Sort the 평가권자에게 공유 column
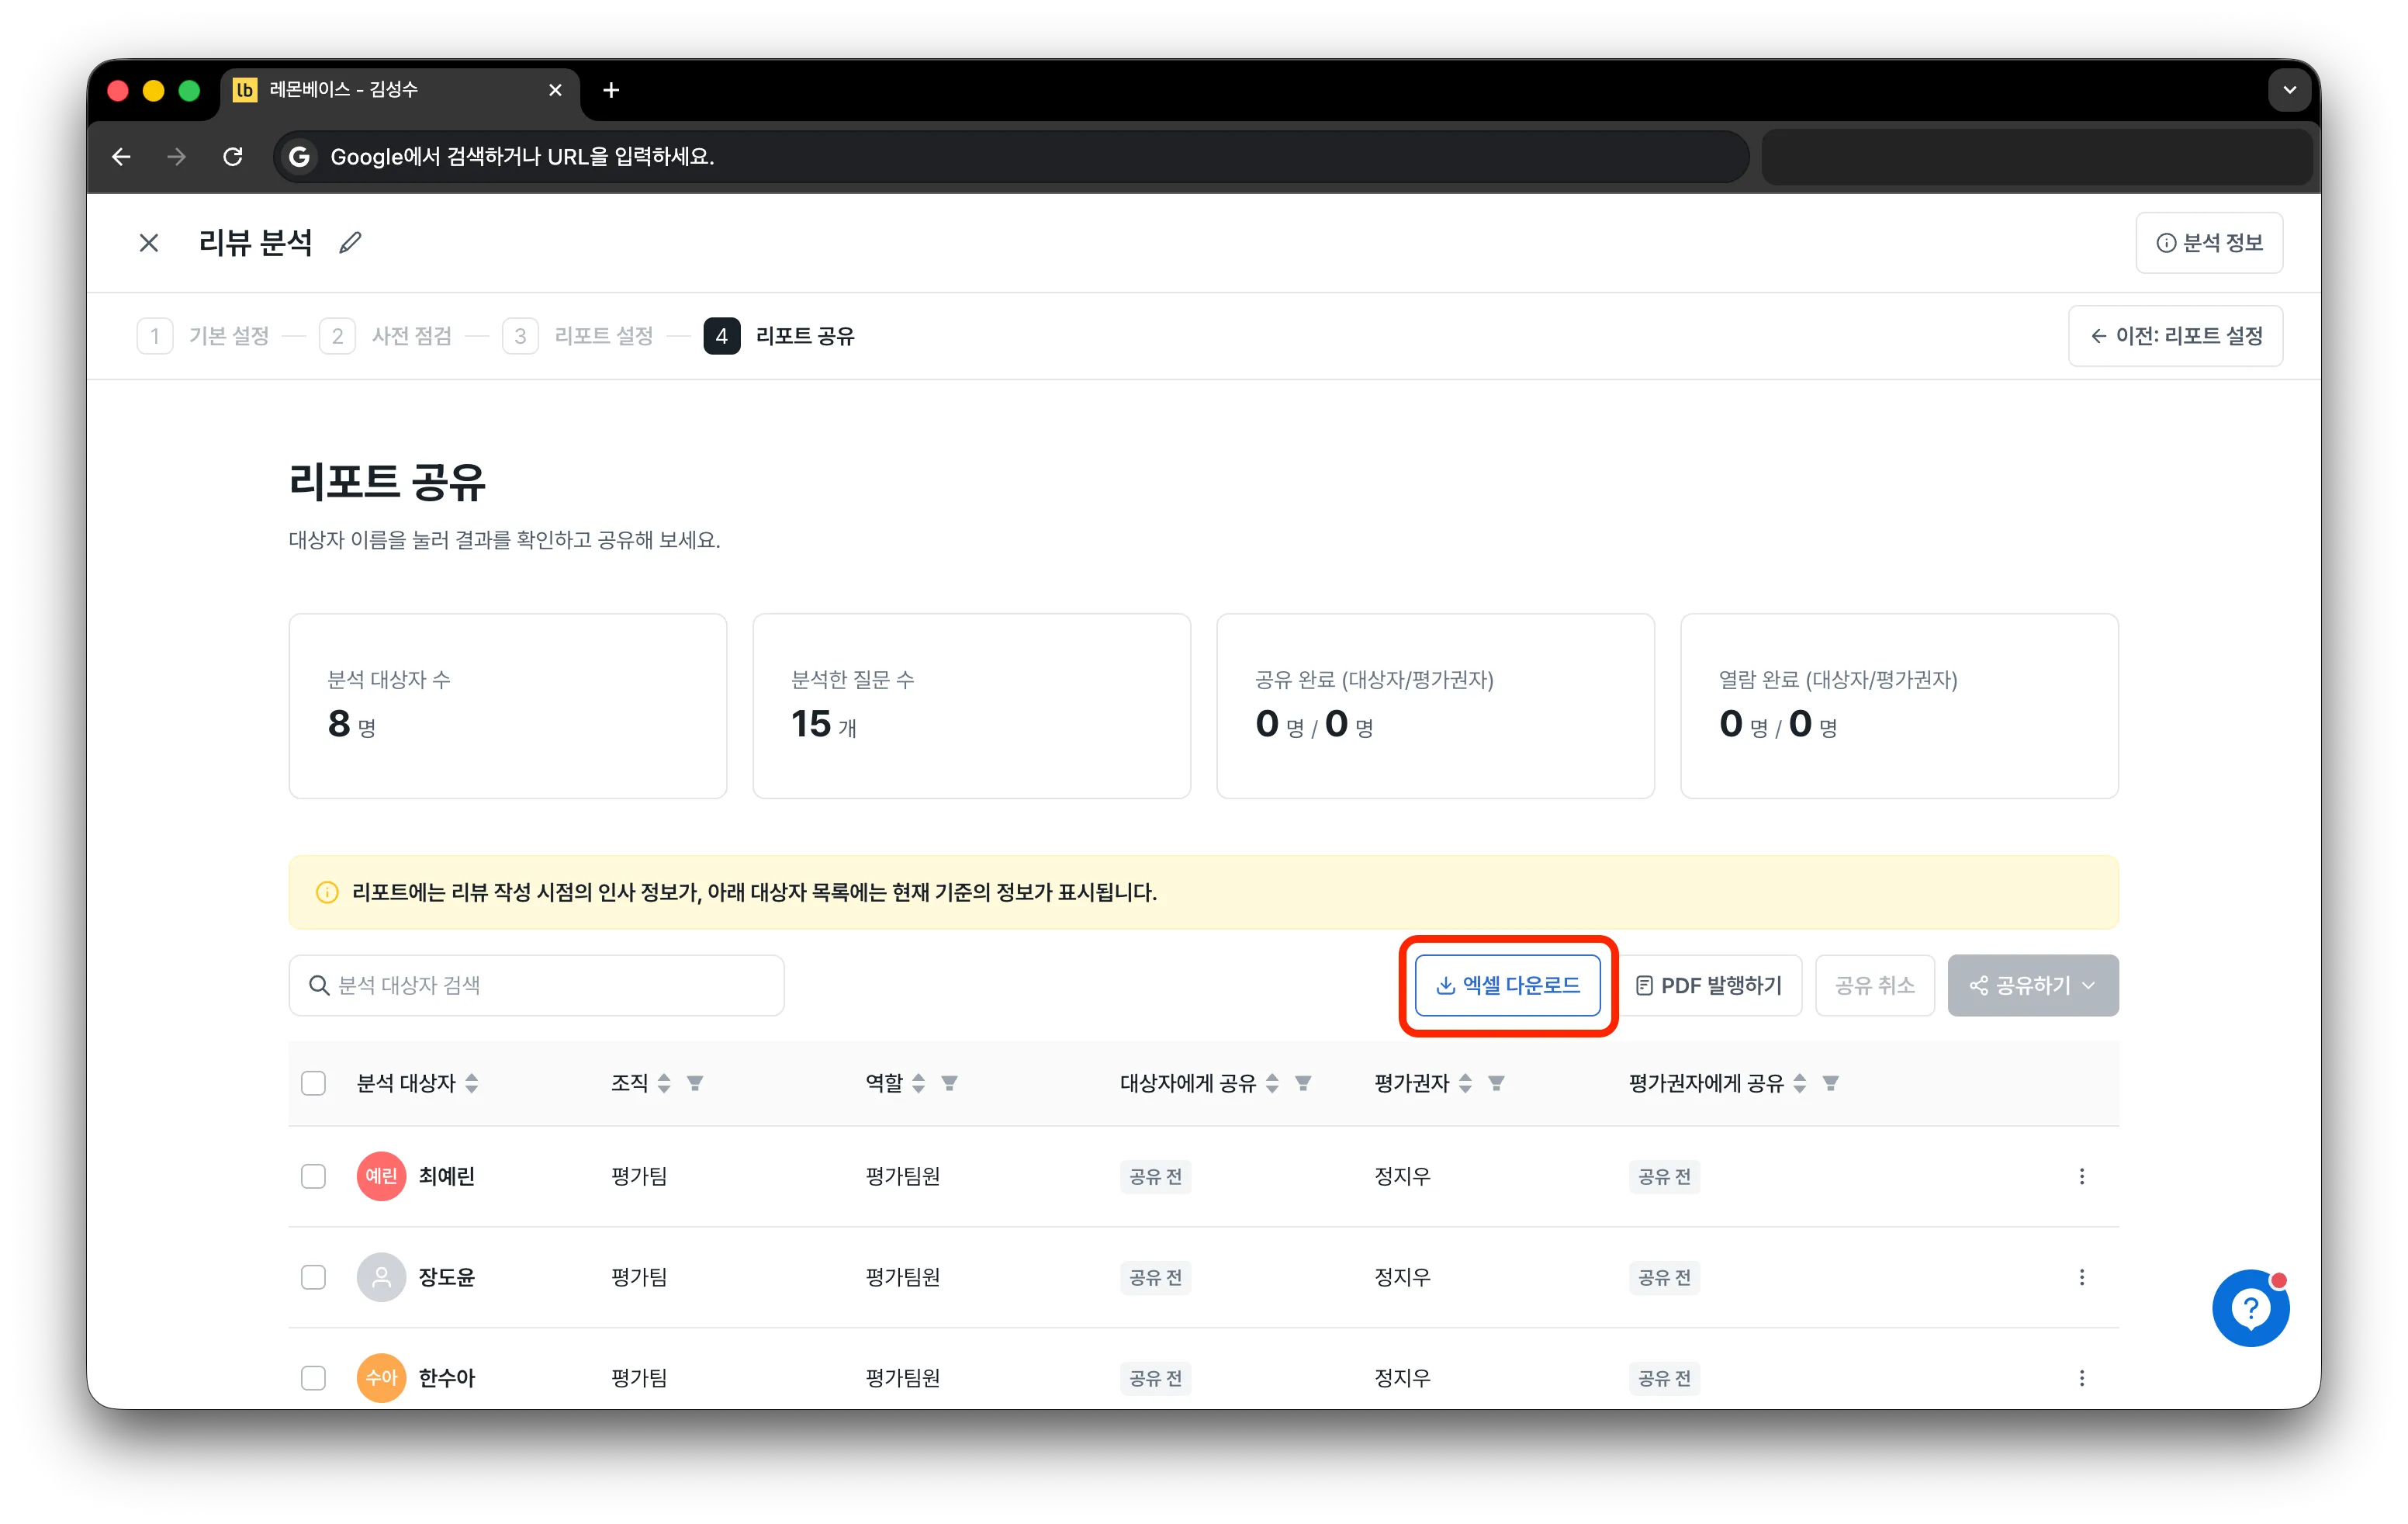The image size is (2408, 1524). (x=1799, y=1083)
